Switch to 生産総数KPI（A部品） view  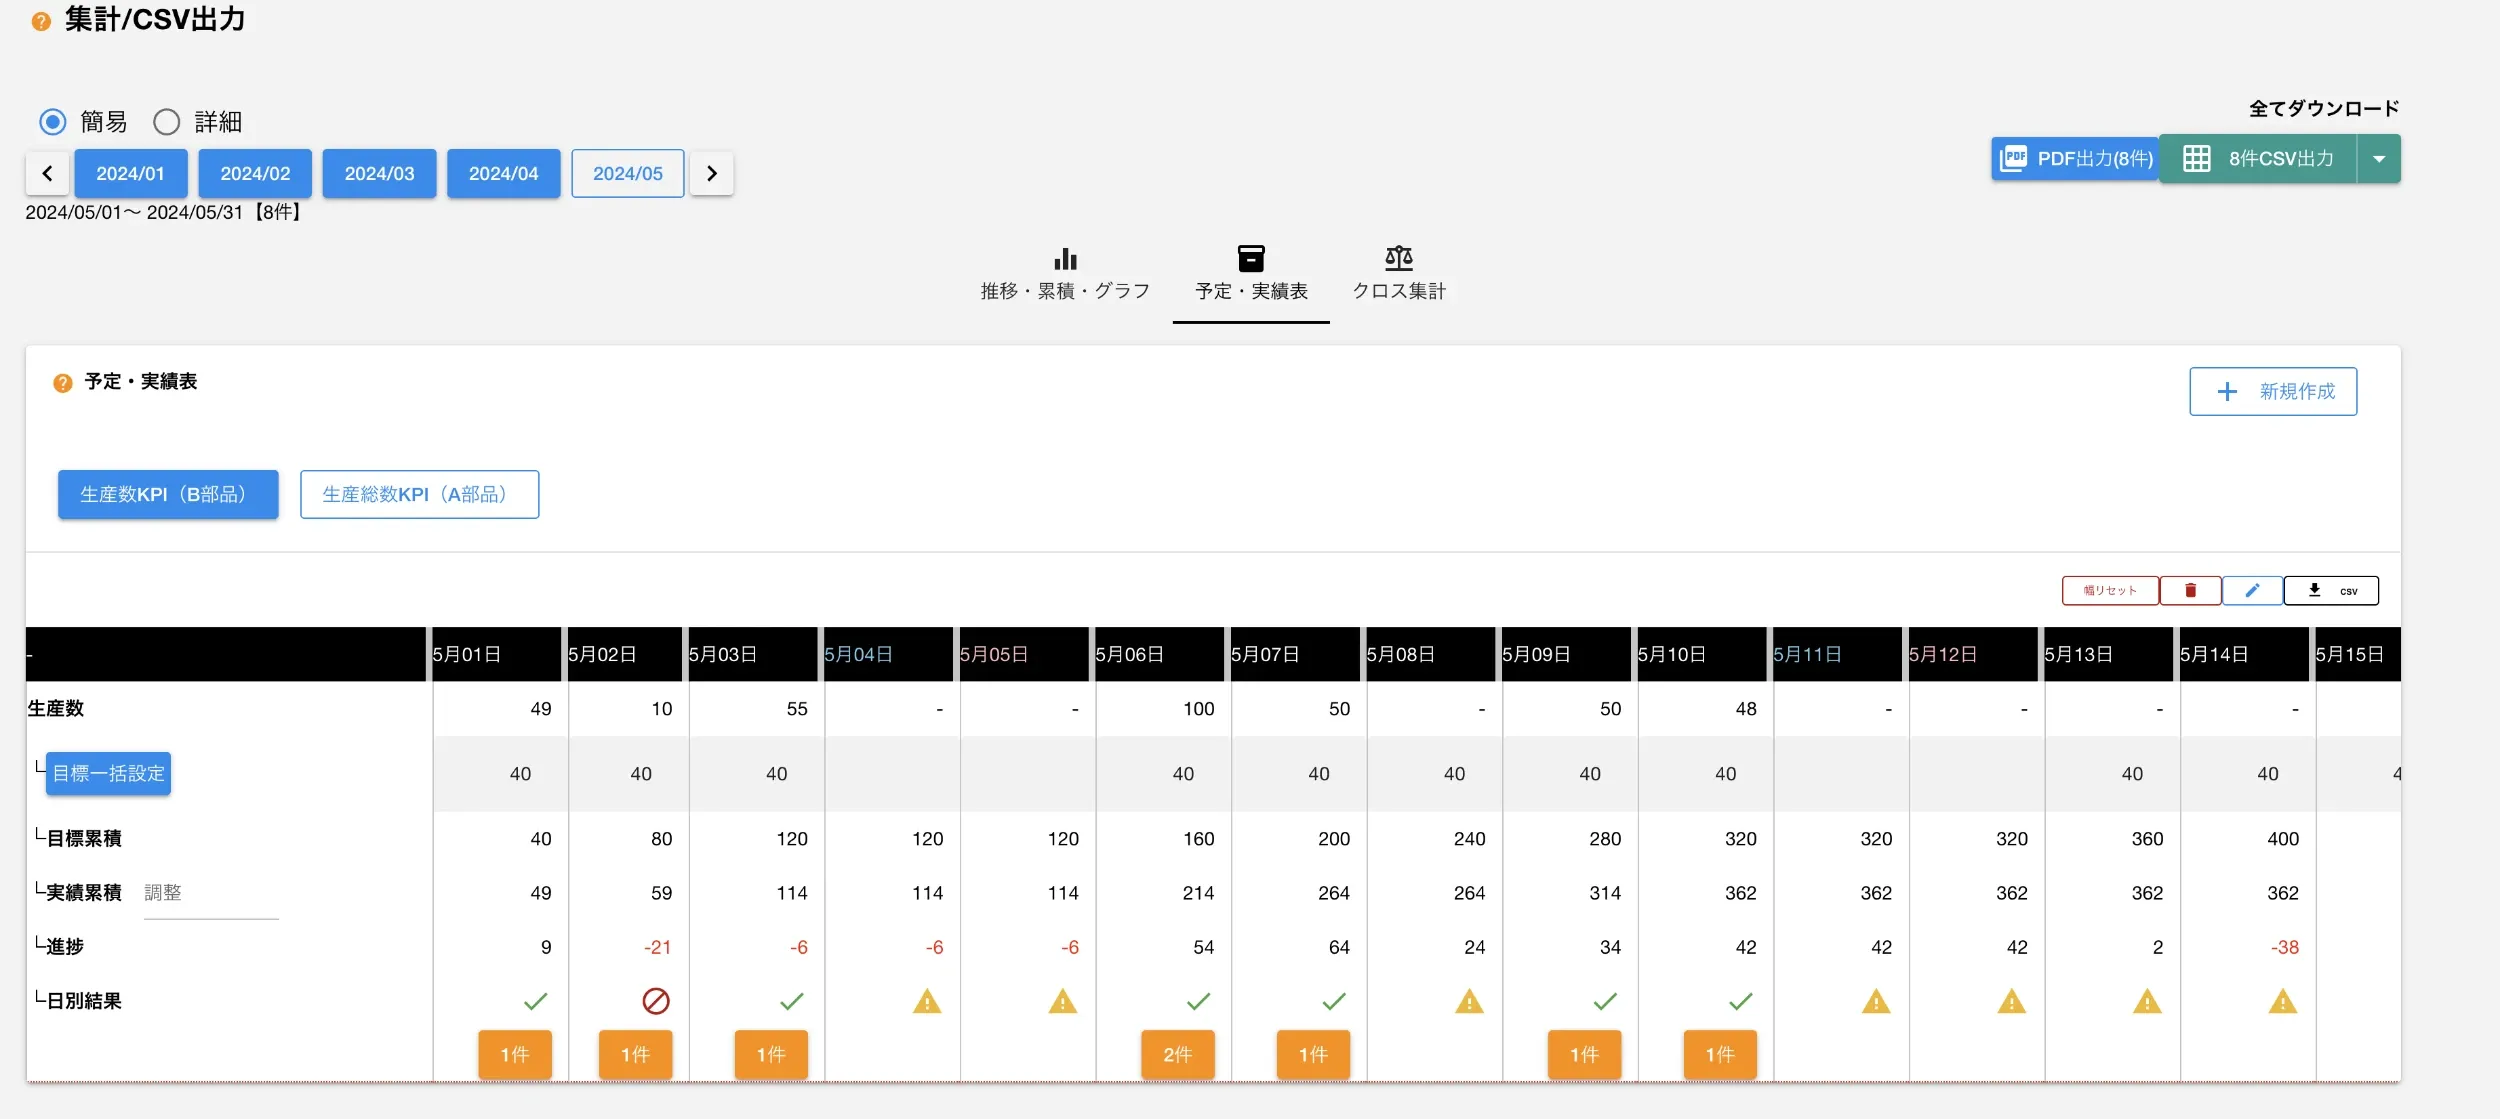click(x=419, y=495)
